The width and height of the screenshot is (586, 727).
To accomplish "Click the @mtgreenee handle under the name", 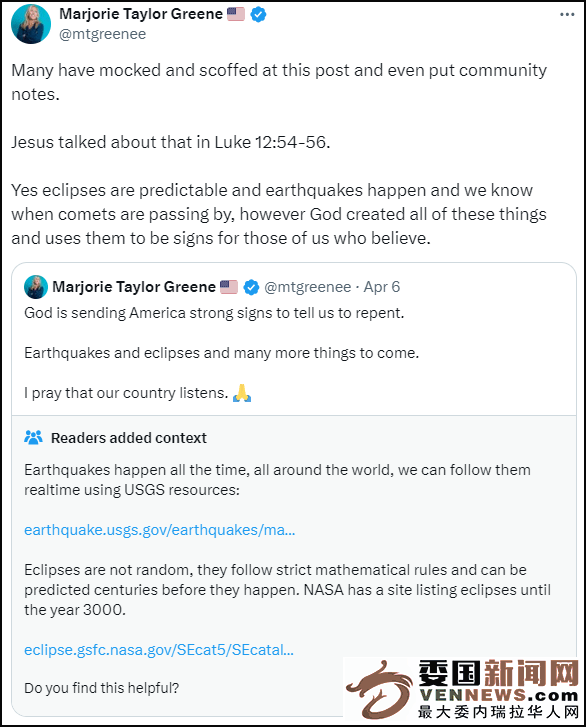I will coord(102,34).
